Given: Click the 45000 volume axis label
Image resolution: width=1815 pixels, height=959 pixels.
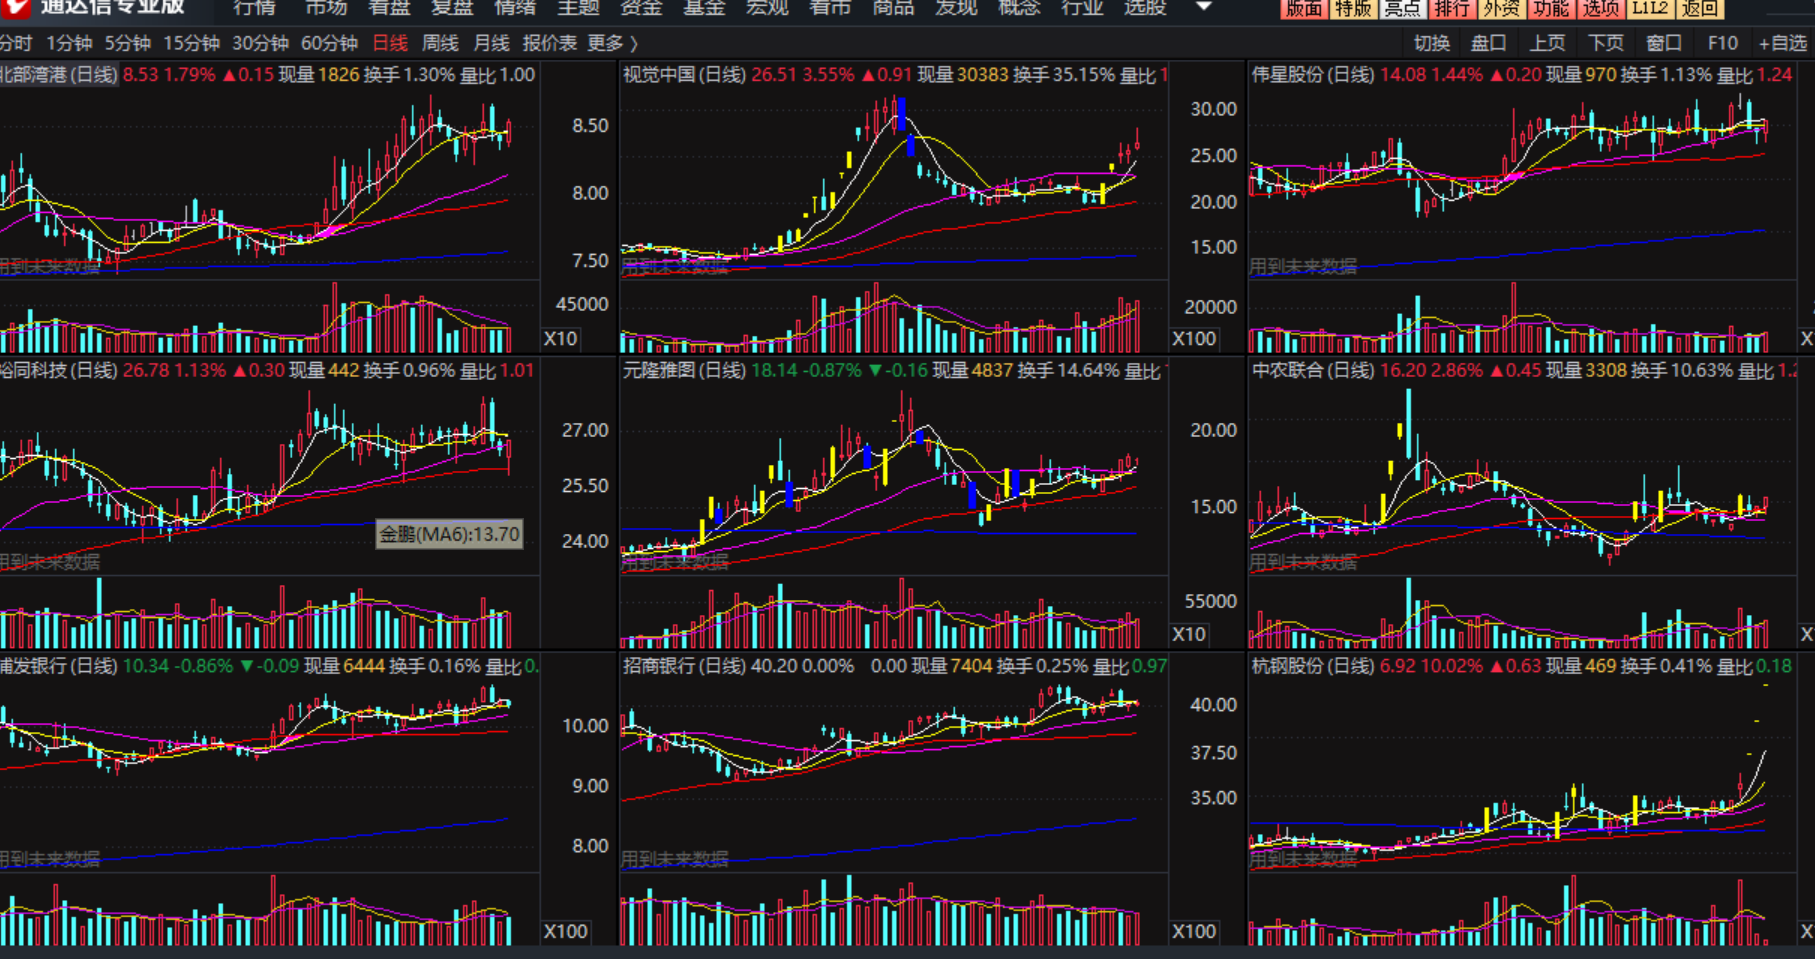Looking at the screenshot, I should pyautogui.click(x=582, y=304).
